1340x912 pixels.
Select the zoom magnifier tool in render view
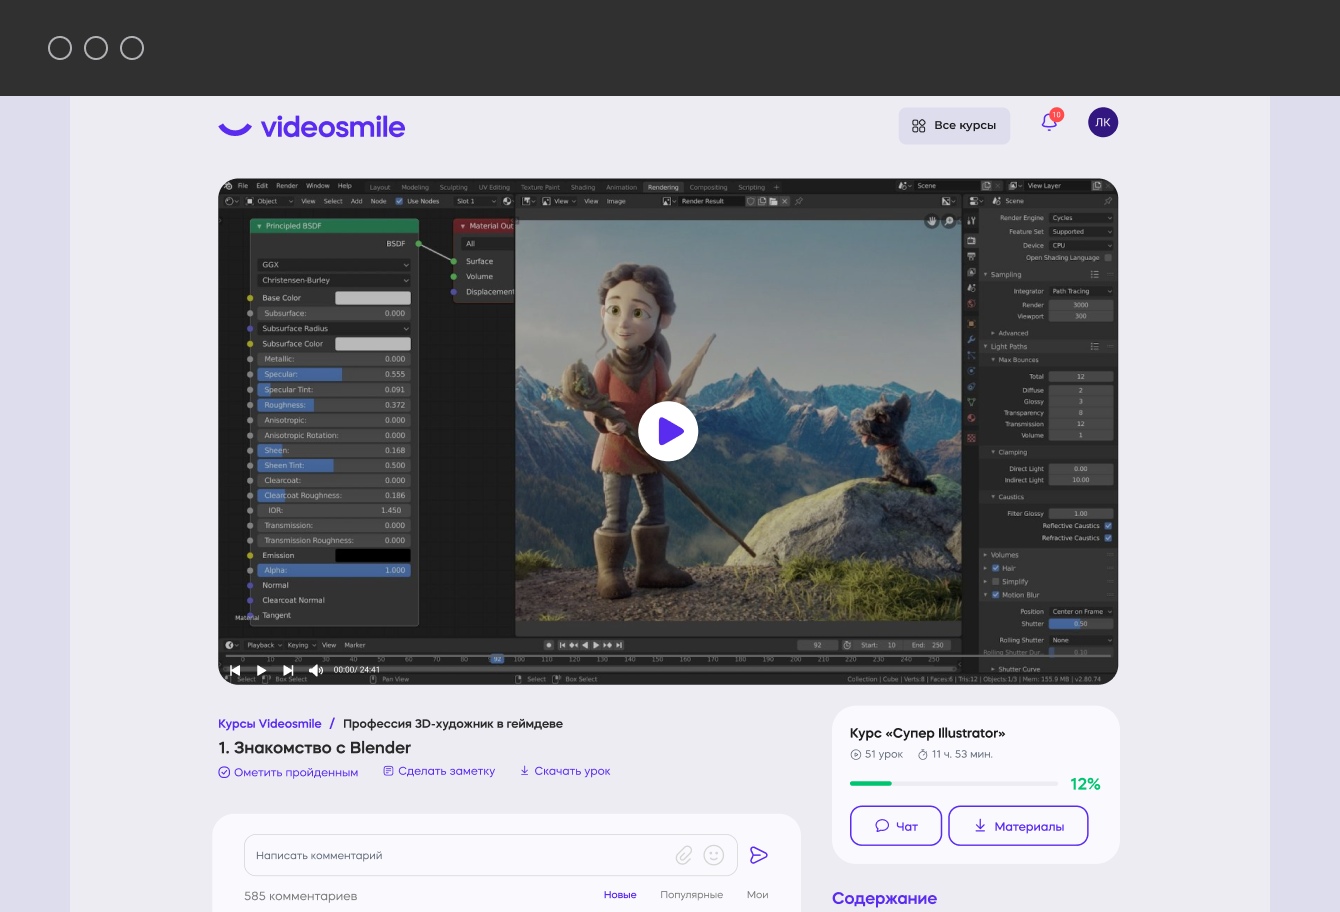coord(948,221)
